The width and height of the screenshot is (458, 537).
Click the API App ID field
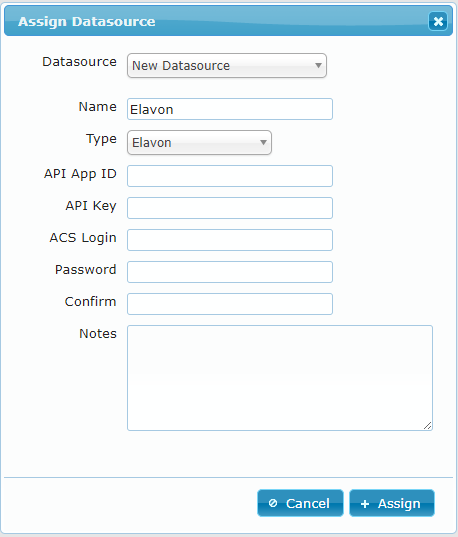point(230,176)
